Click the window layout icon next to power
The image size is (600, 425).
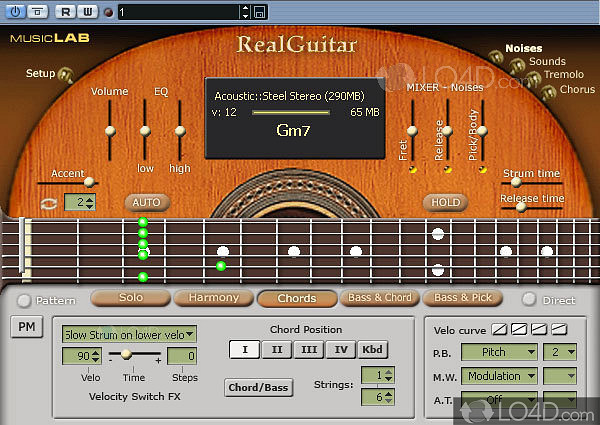pos(38,11)
